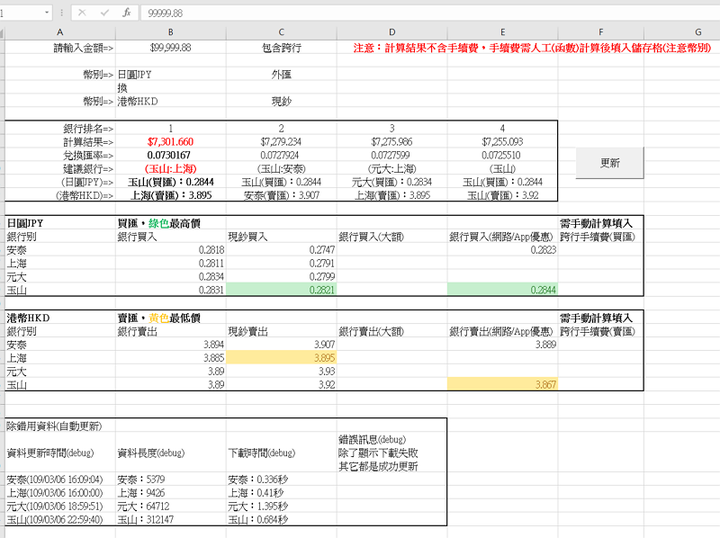Select the cell 除錯用資料(自動更新)
This screenshot has width=720, height=538.
[x=60, y=426]
